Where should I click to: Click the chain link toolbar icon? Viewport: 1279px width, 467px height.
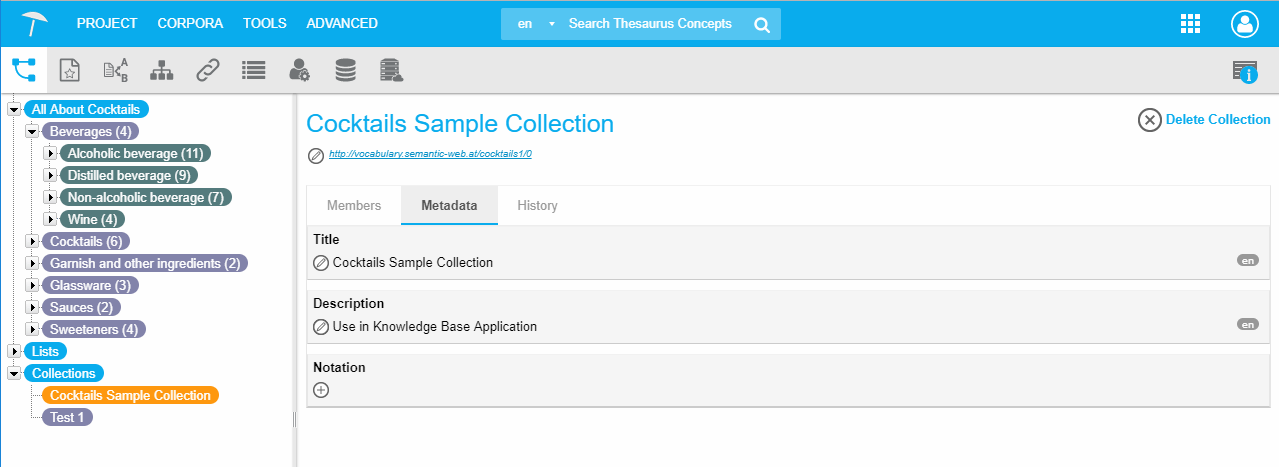click(207, 70)
